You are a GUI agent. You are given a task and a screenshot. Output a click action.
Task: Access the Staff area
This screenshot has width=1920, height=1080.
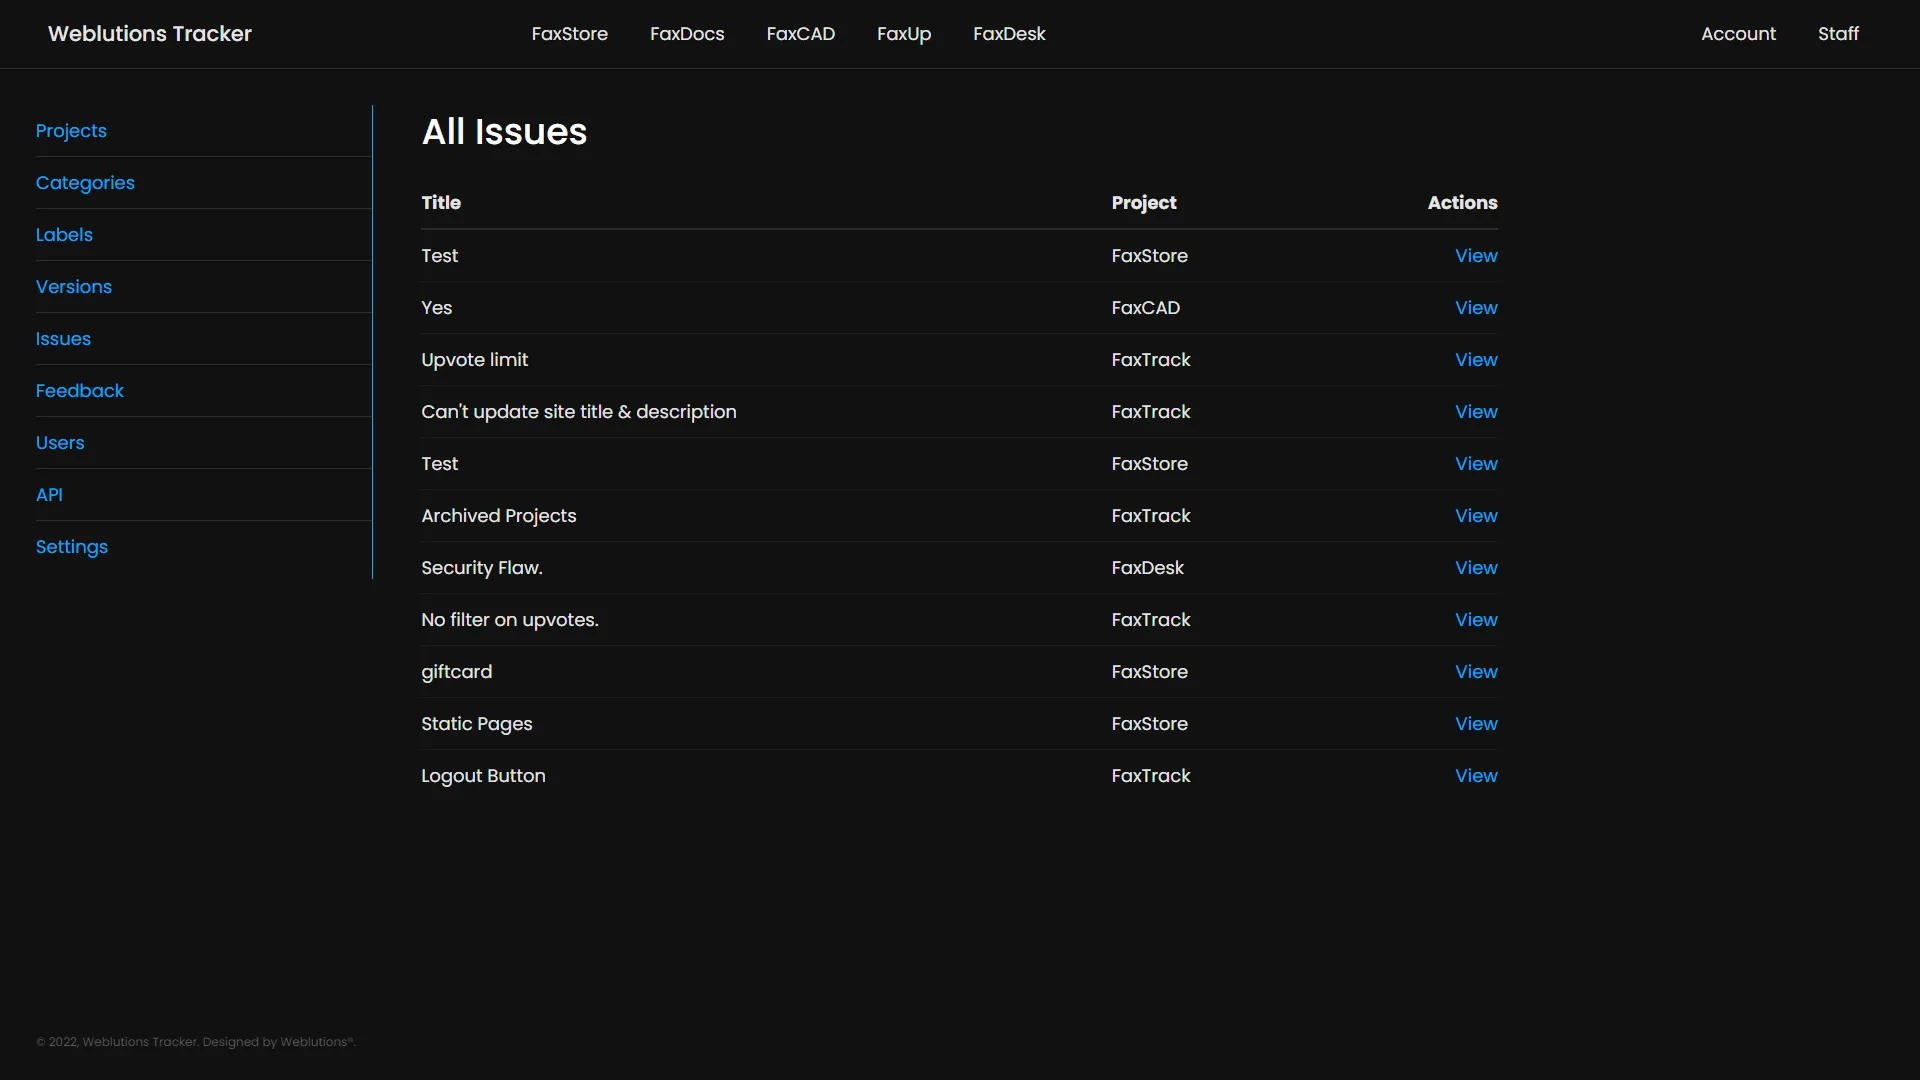[1838, 33]
